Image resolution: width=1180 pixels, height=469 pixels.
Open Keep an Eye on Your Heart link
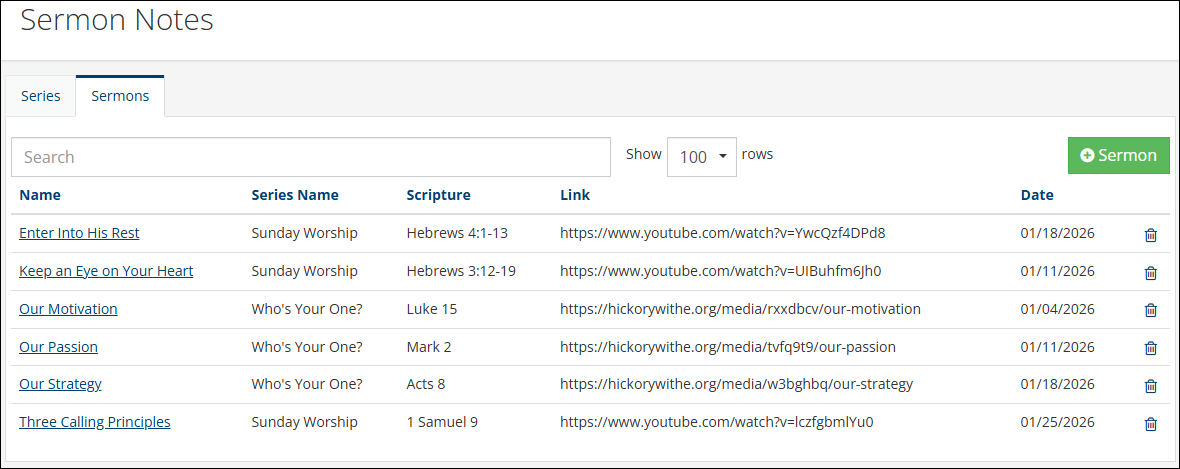coord(106,271)
